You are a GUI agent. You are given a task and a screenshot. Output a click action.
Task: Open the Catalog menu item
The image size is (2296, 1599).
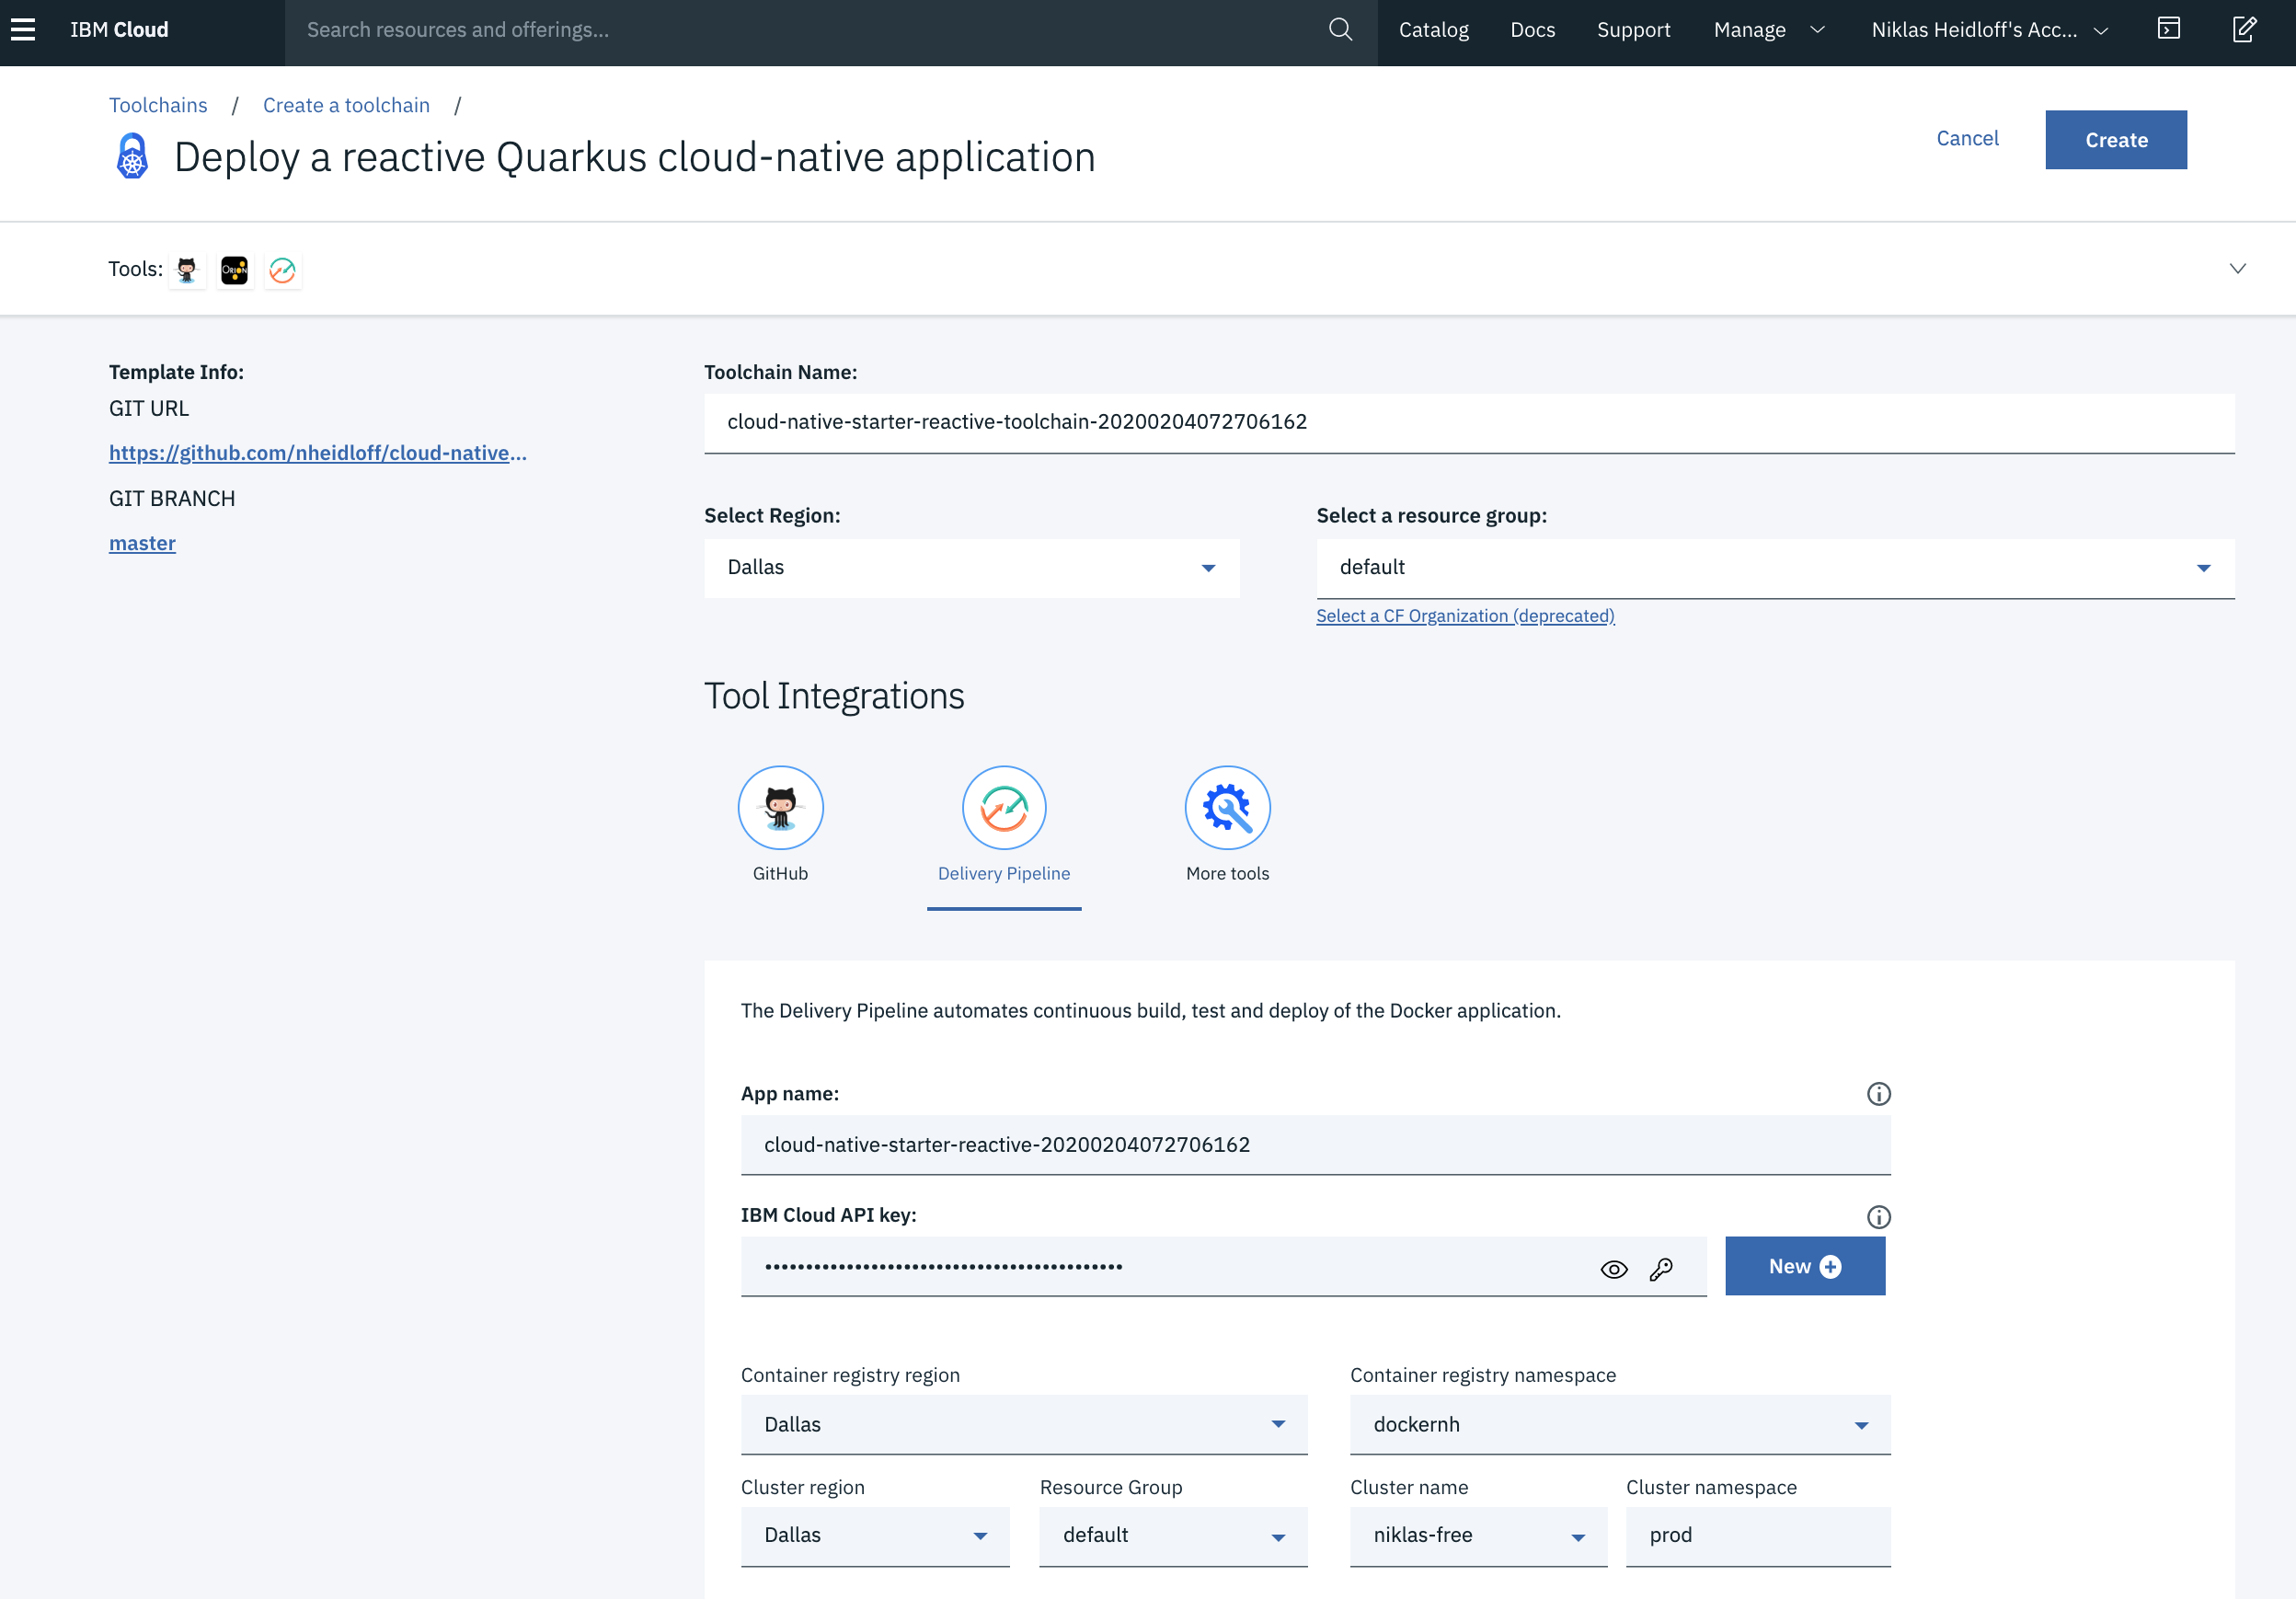(x=1433, y=30)
